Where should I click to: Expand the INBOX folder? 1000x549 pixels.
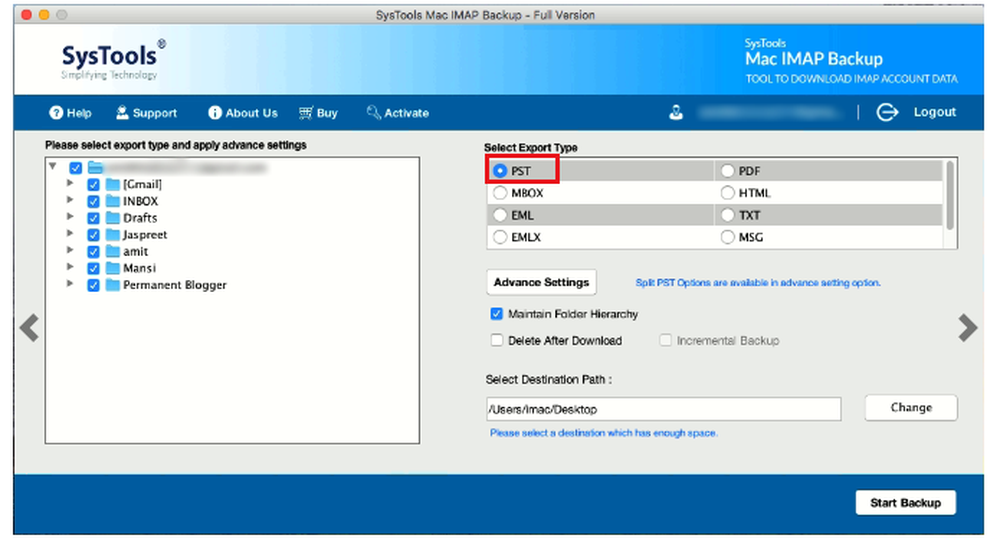tap(70, 200)
